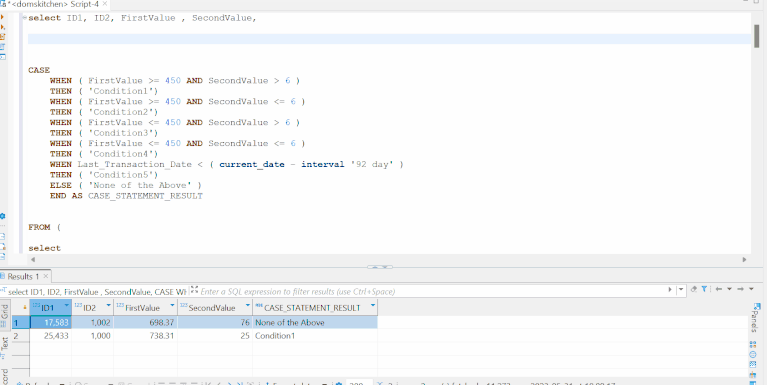
Task: Select cell 17,583 in ID1
Action: point(51,322)
